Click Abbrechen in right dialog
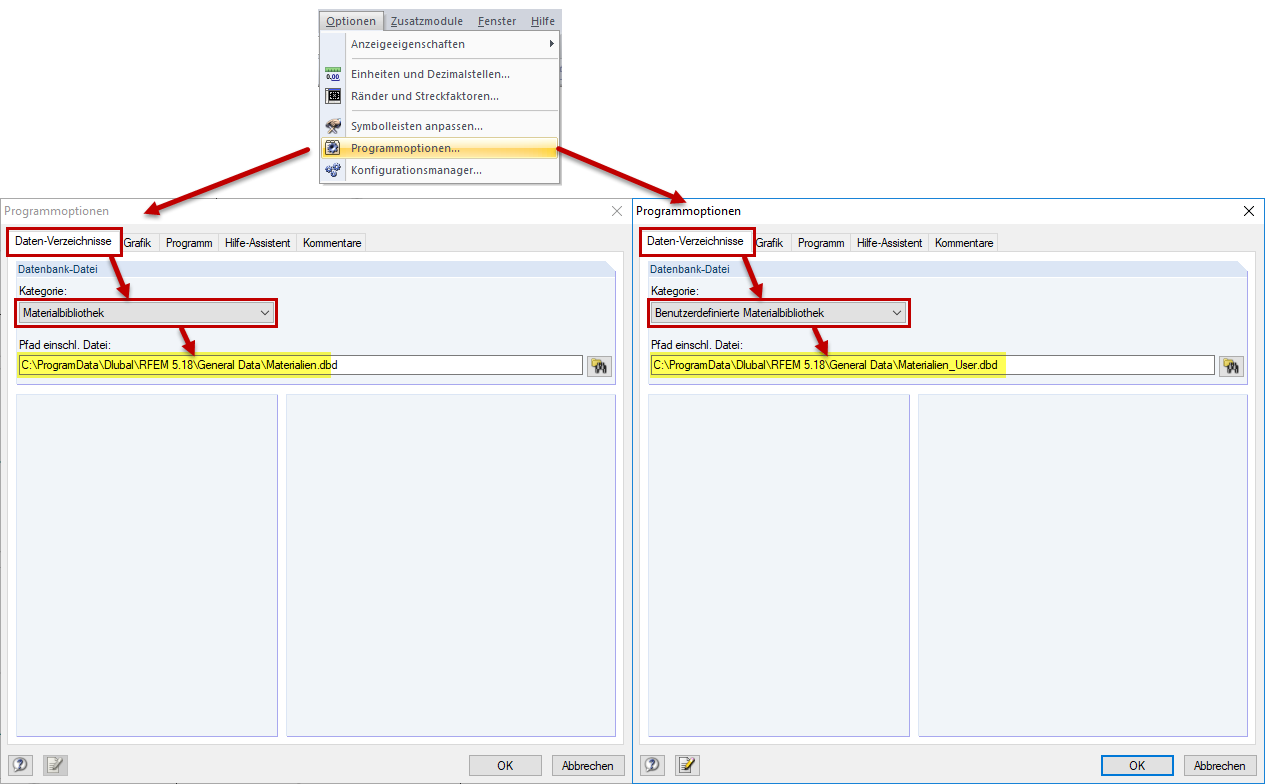This screenshot has width=1278, height=784. (x=1220, y=765)
